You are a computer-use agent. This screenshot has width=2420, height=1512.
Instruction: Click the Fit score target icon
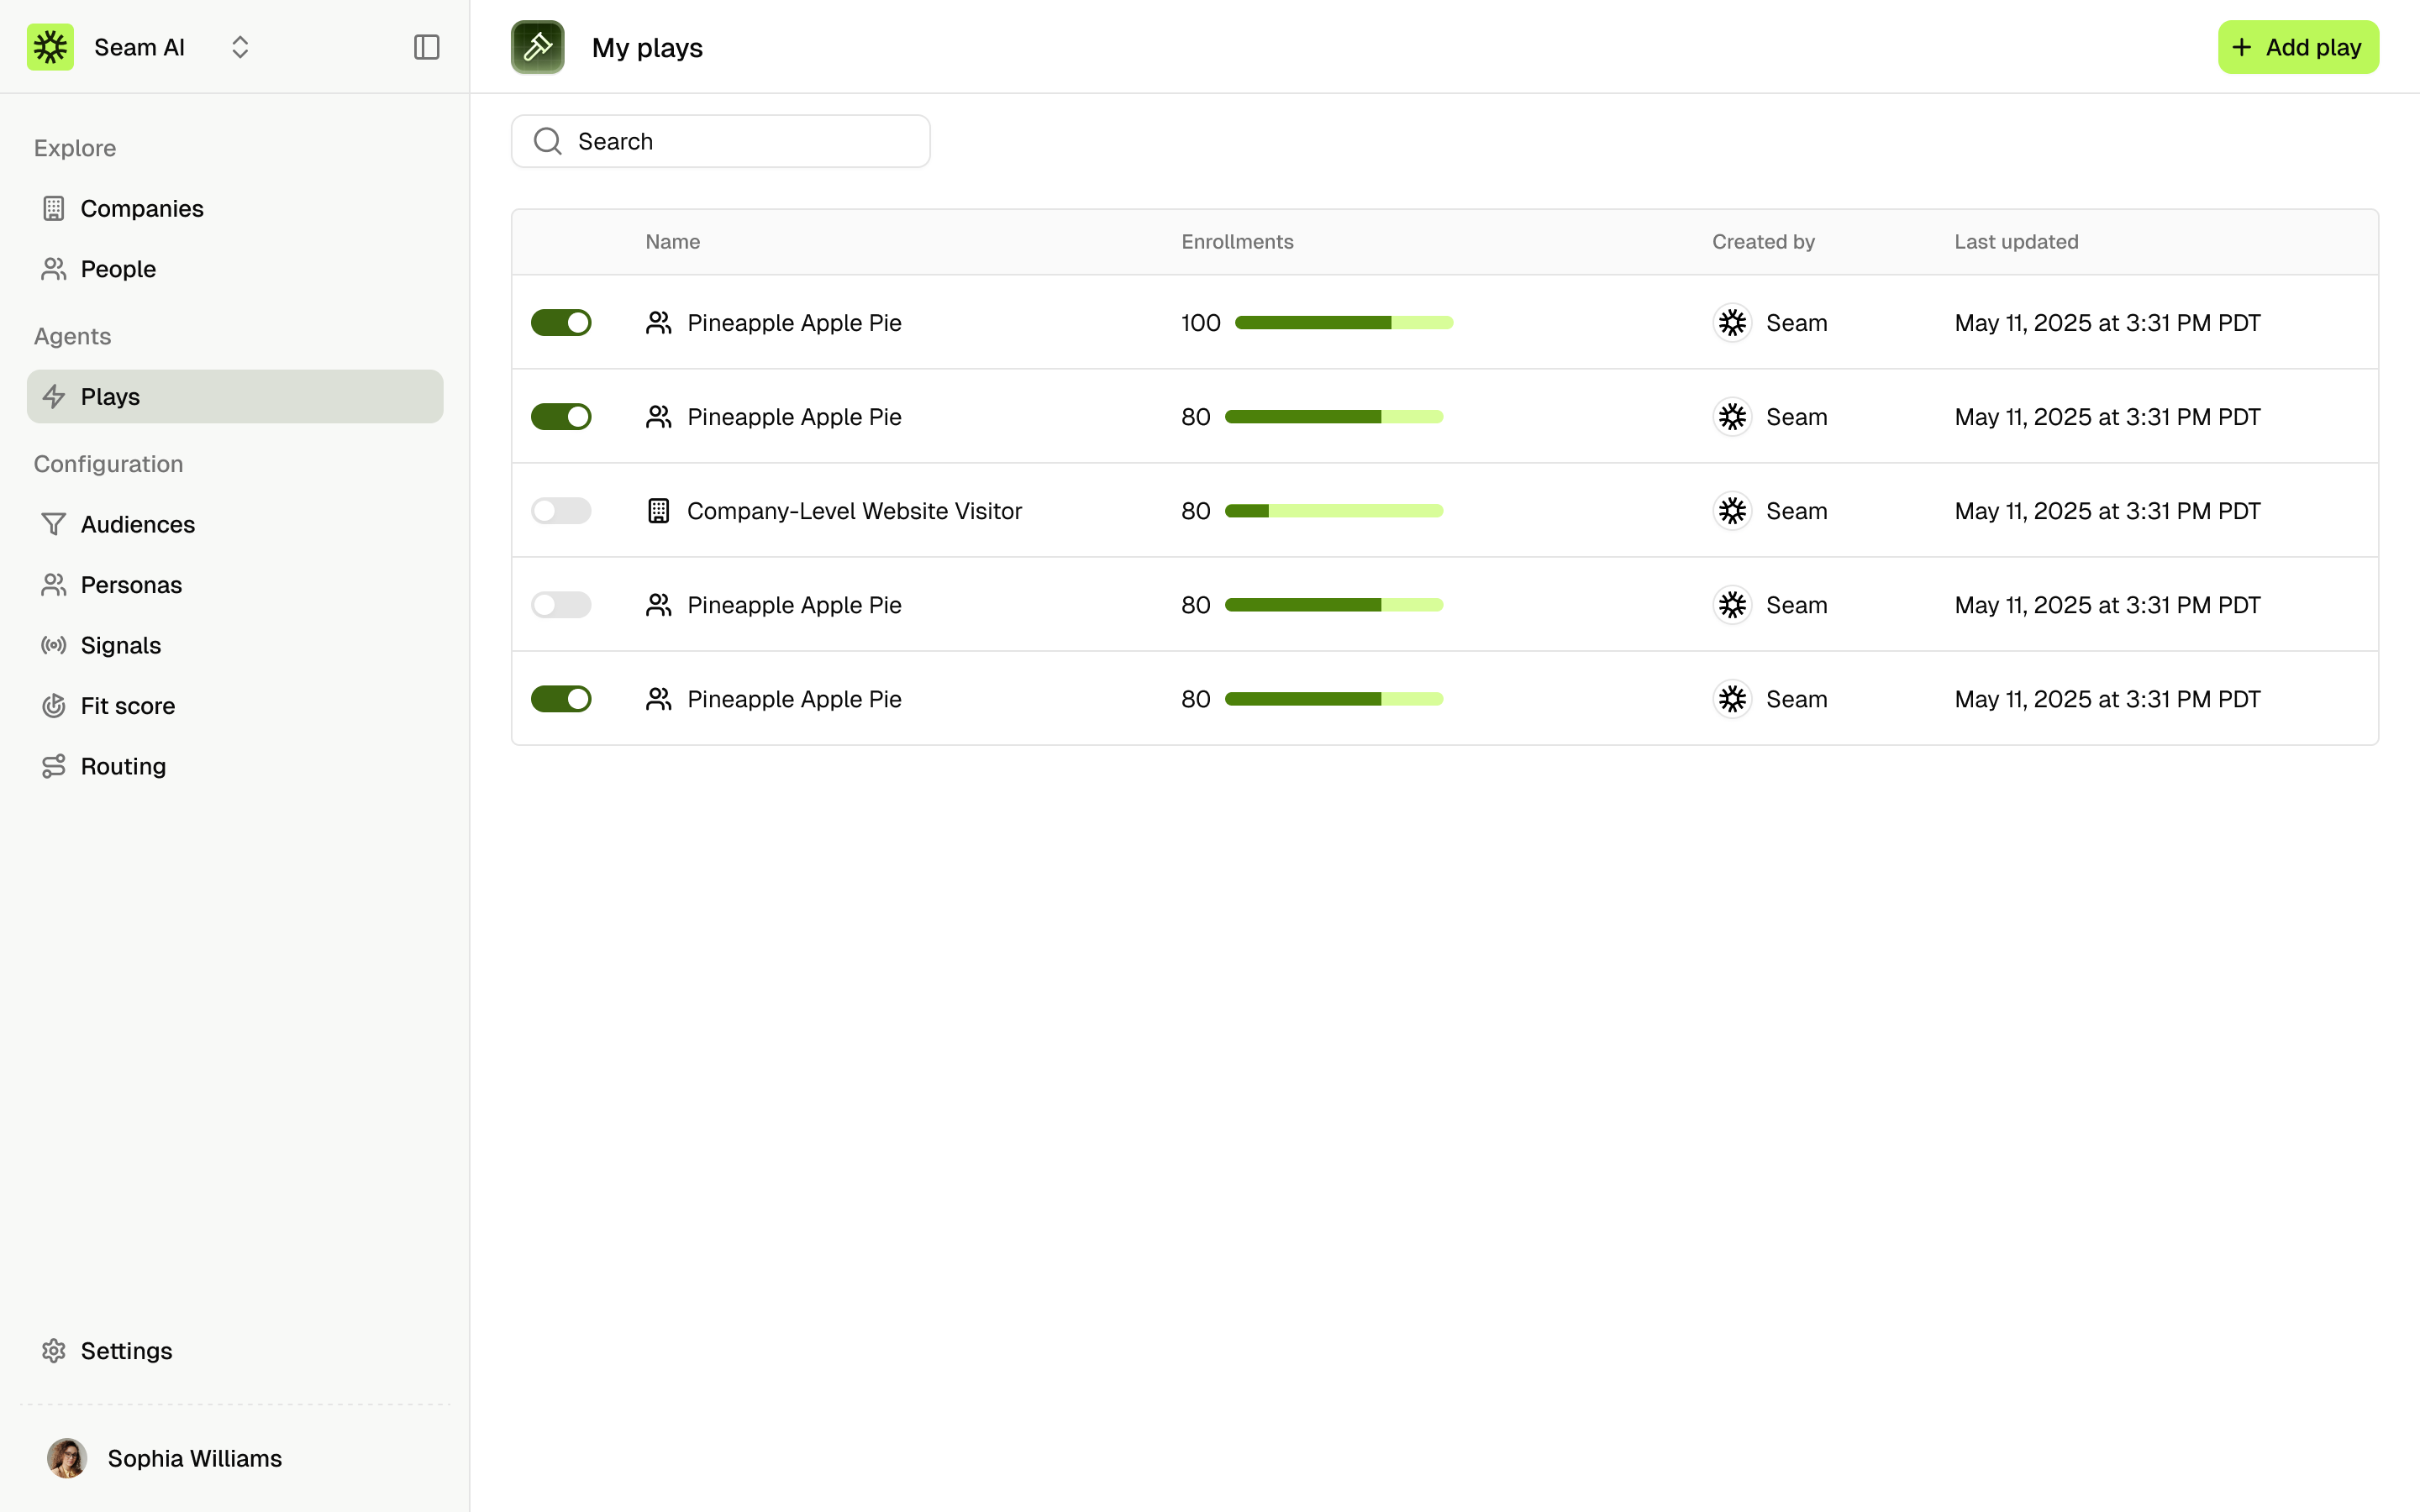pos(54,706)
